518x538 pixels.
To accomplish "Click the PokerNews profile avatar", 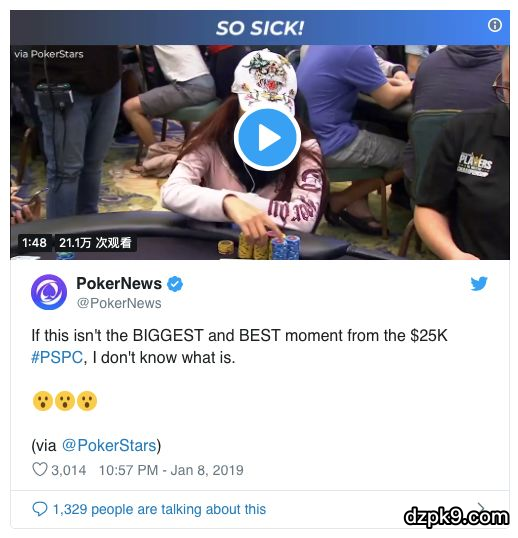I will 49,292.
